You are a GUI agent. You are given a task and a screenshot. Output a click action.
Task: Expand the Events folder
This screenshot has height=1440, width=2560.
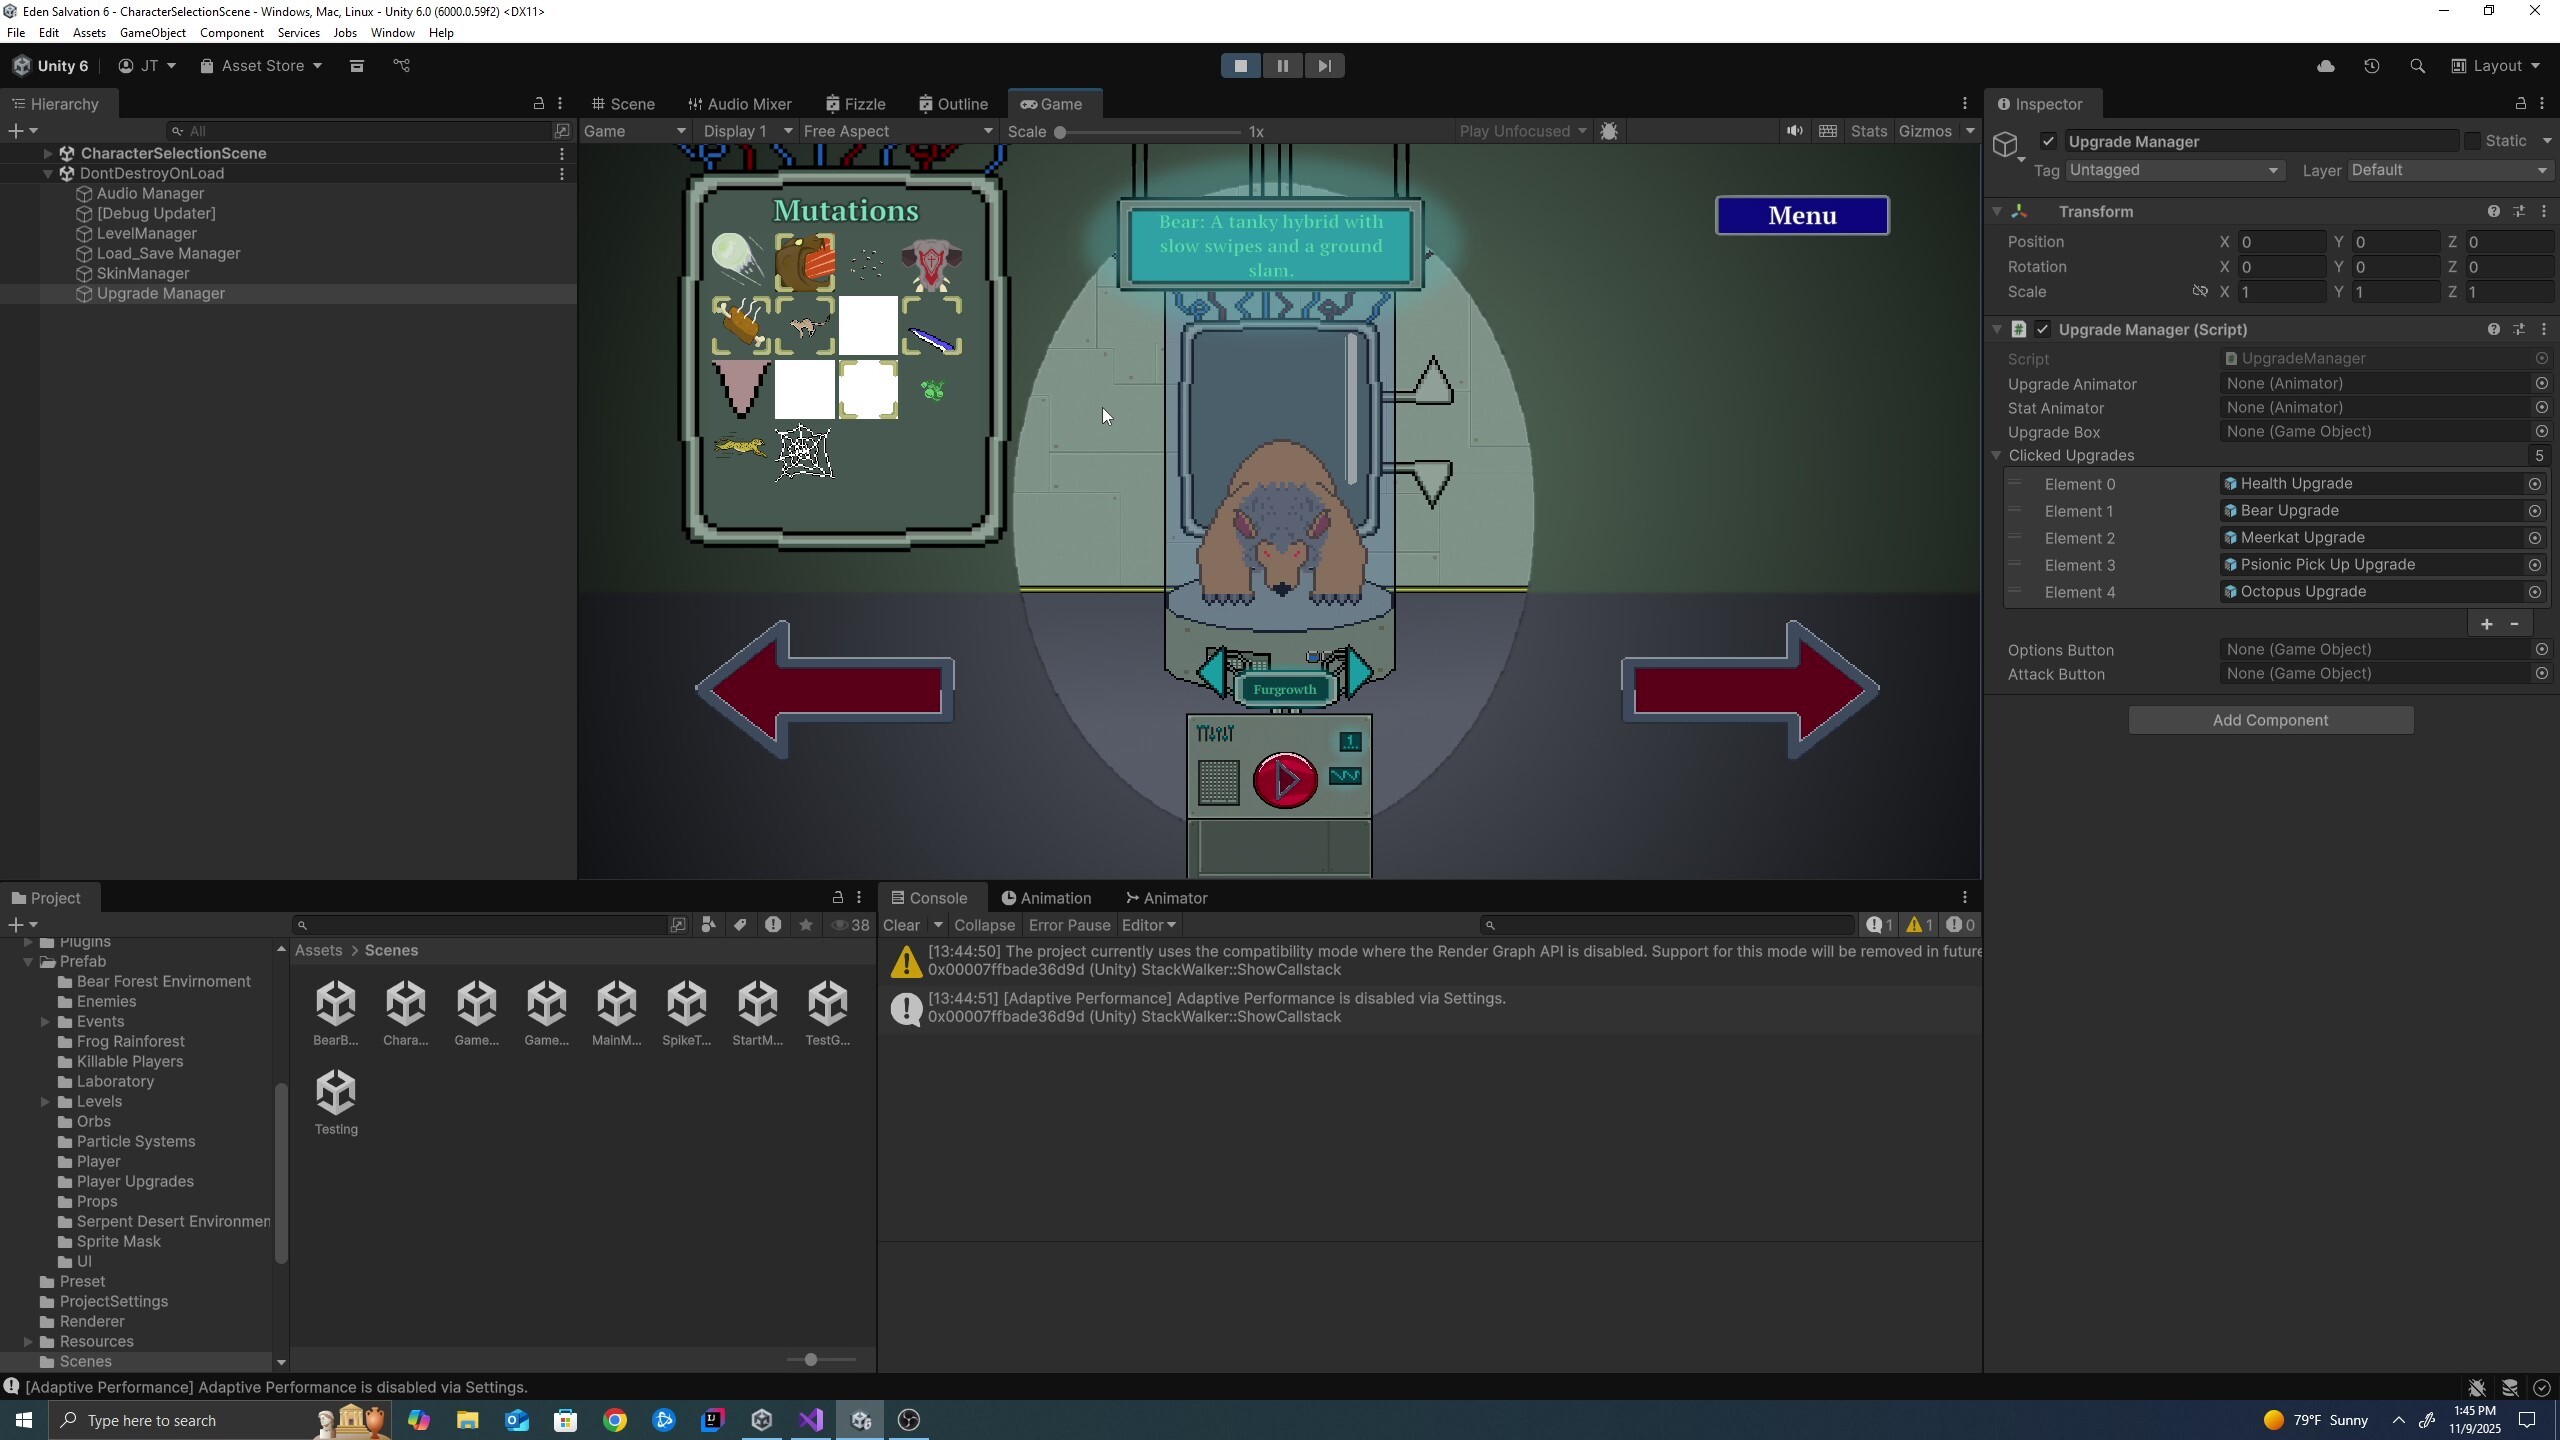click(x=45, y=1021)
